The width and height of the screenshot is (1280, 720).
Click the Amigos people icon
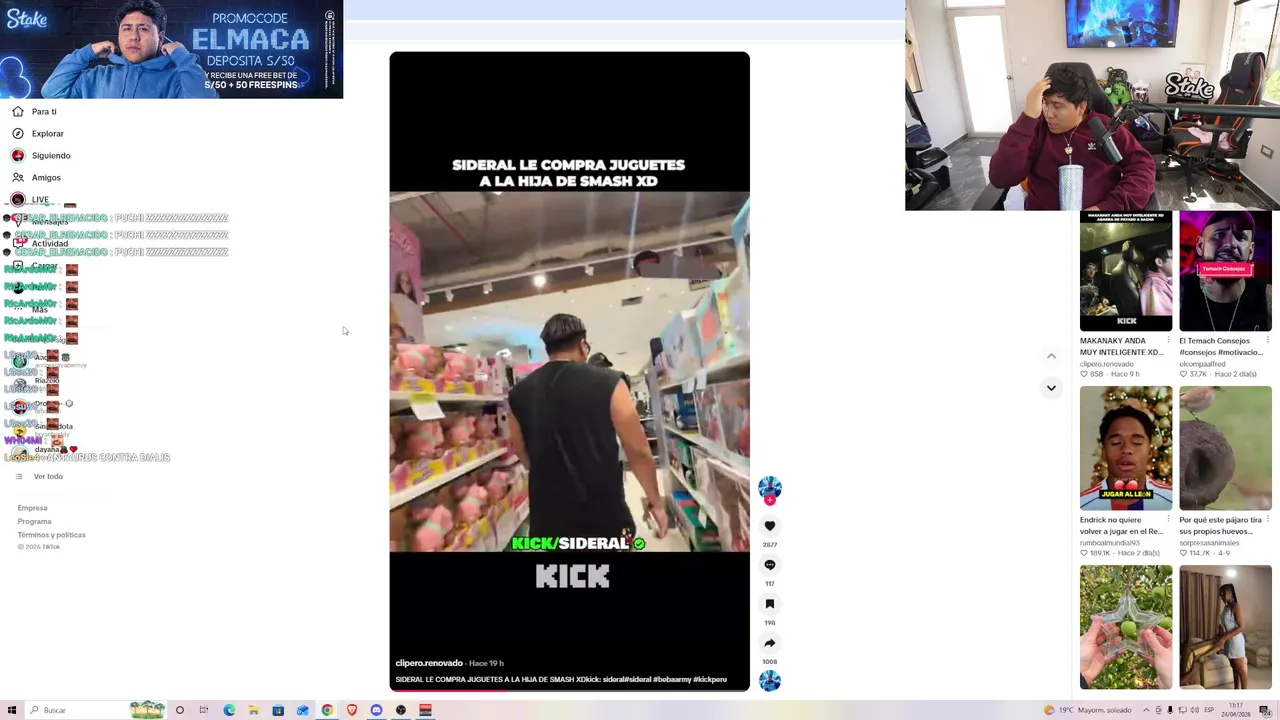tap(18, 178)
